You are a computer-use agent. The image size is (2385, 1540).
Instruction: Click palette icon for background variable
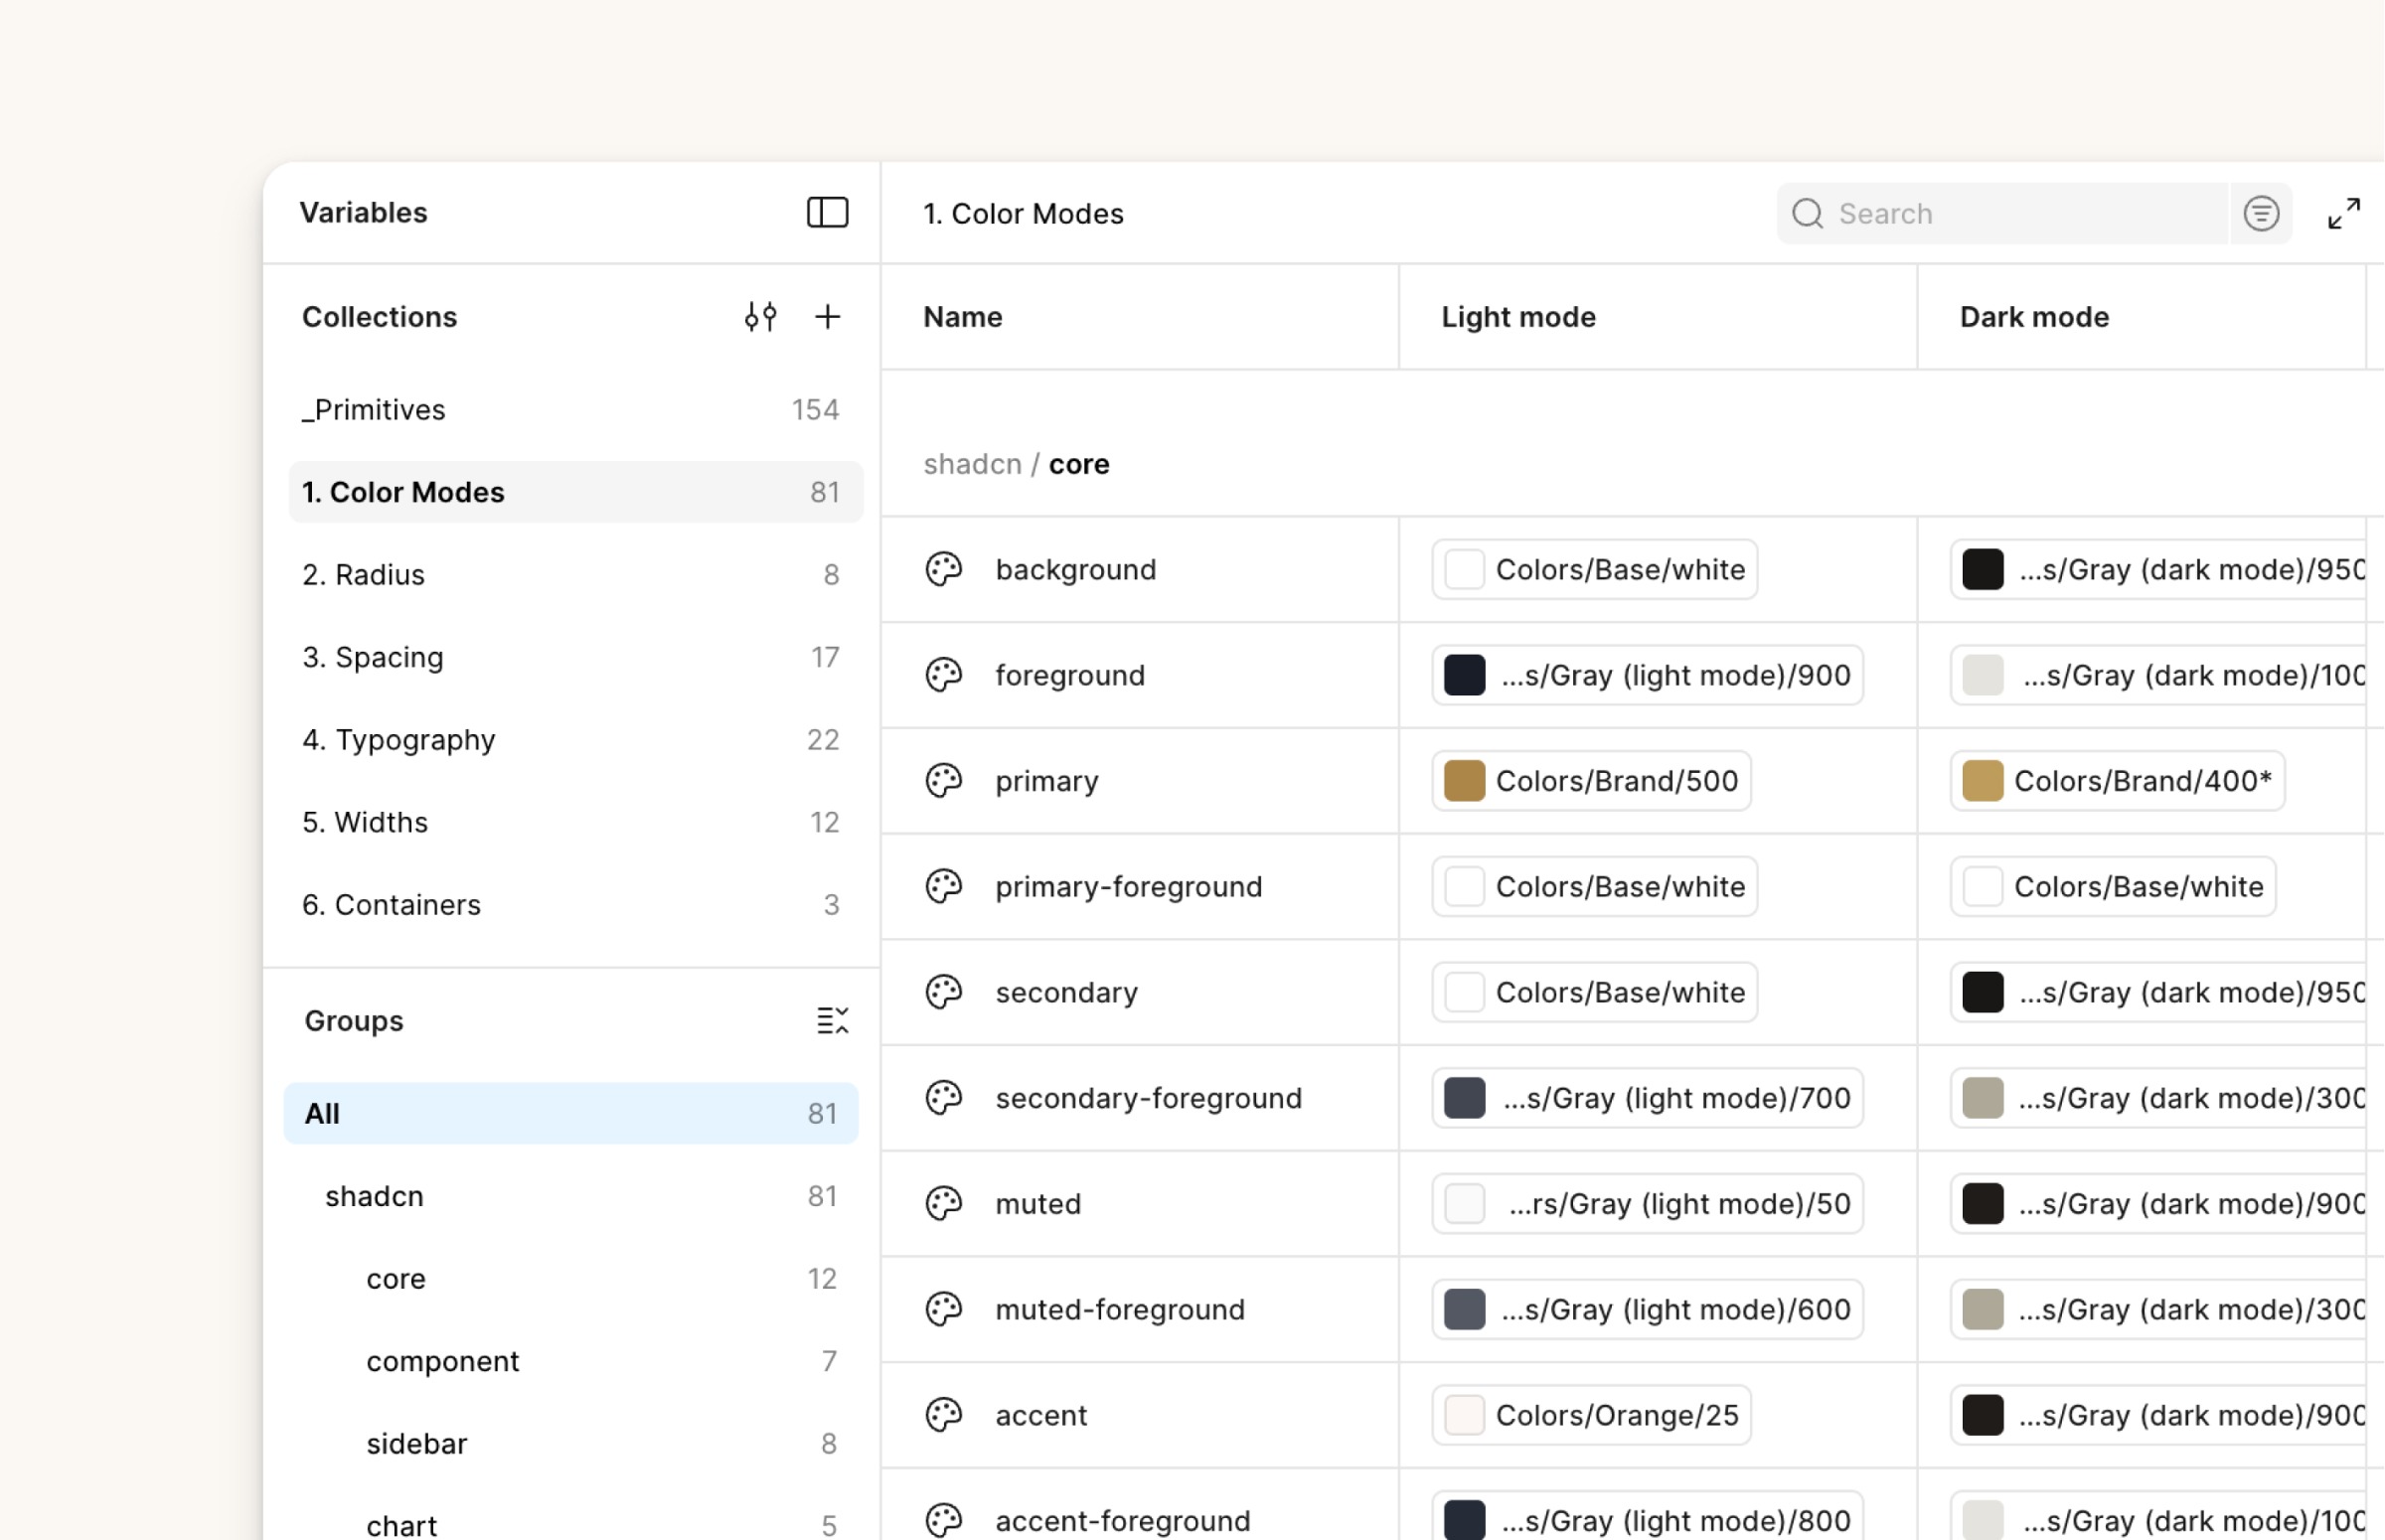944,569
